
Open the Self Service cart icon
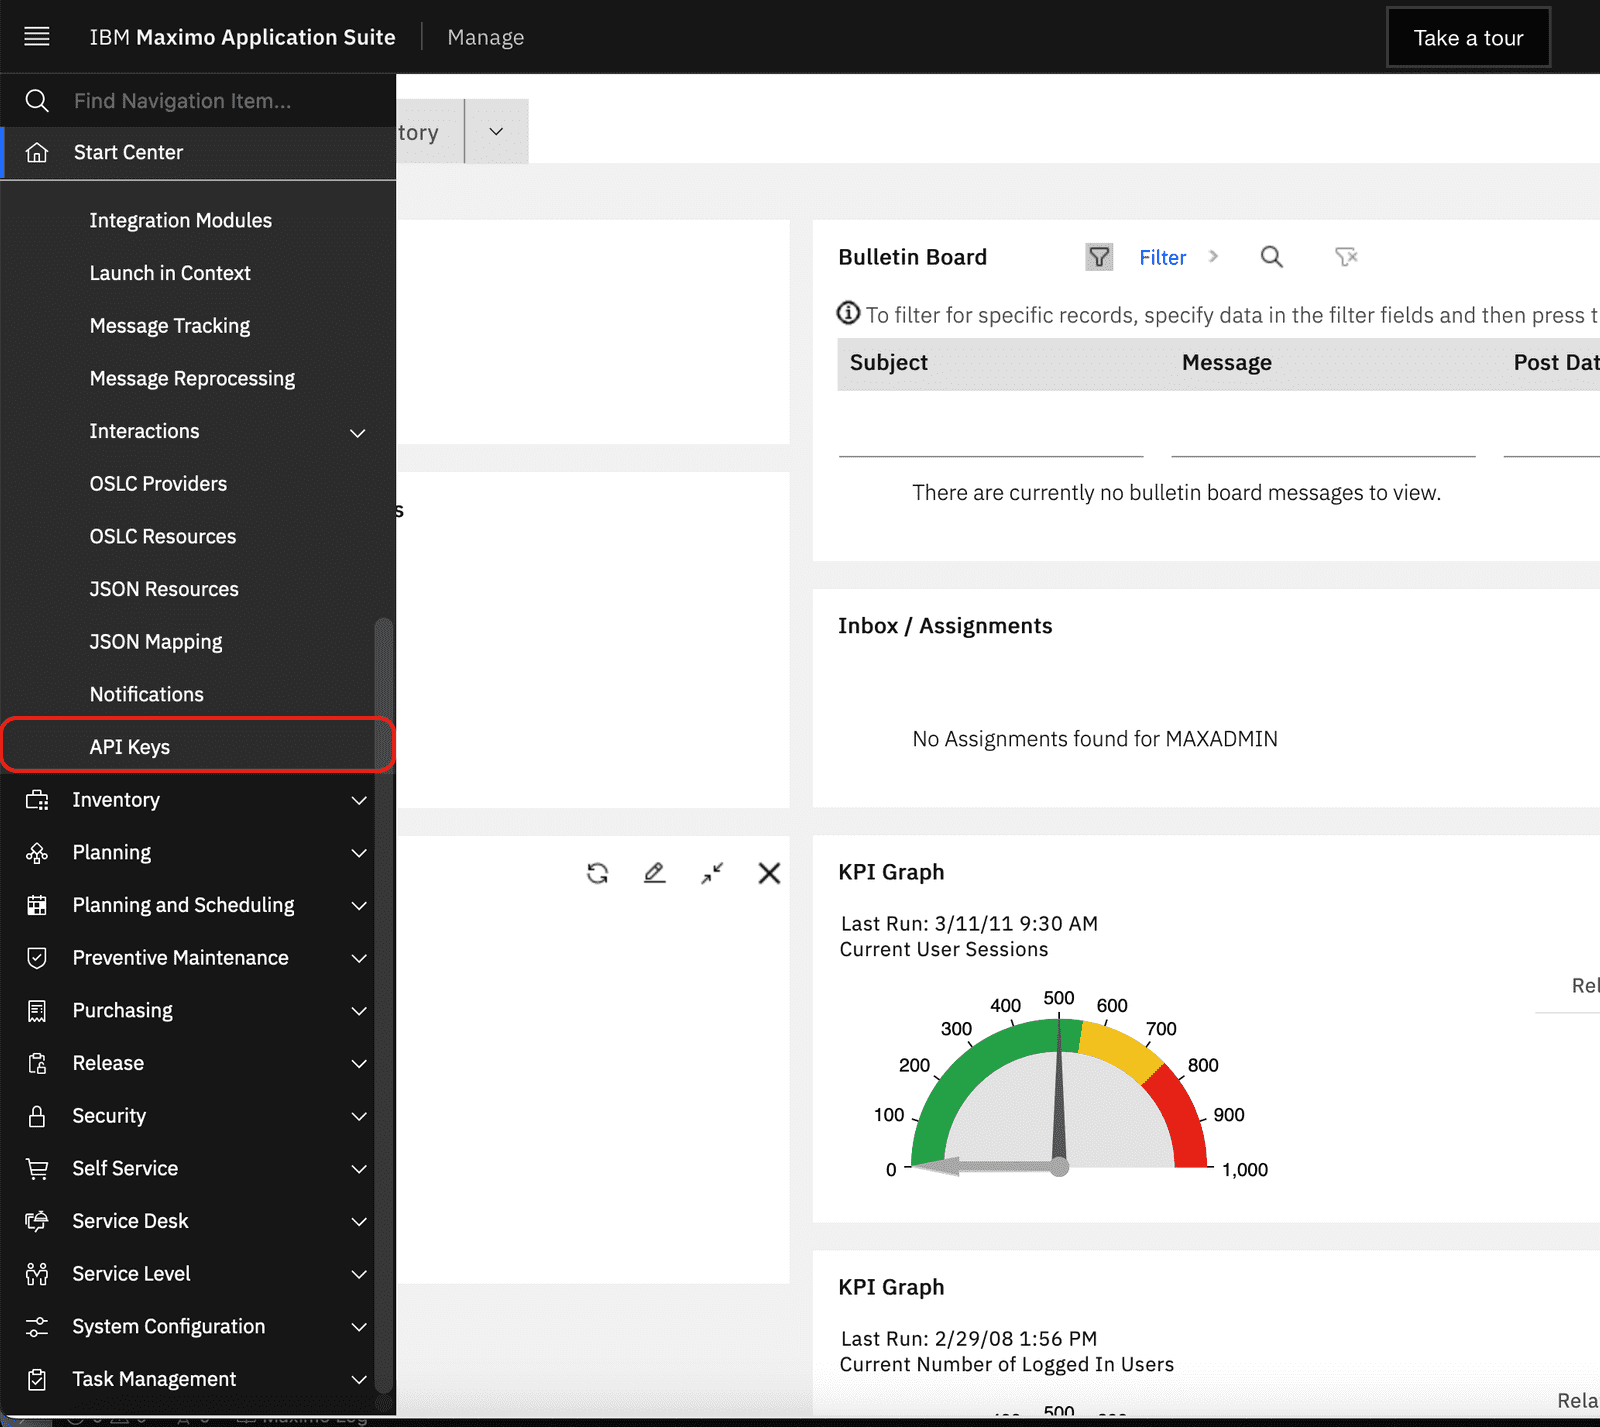click(37, 1168)
